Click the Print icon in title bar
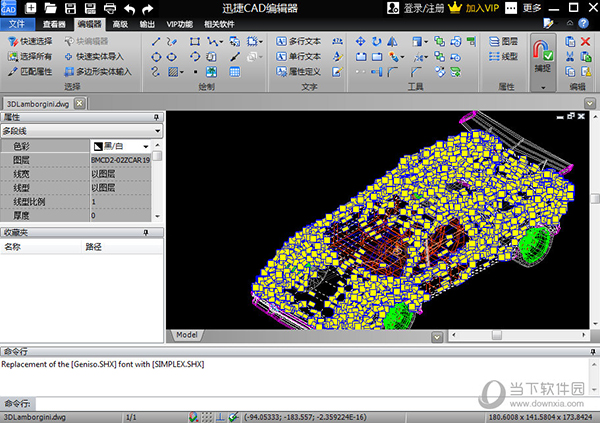 [110, 8]
